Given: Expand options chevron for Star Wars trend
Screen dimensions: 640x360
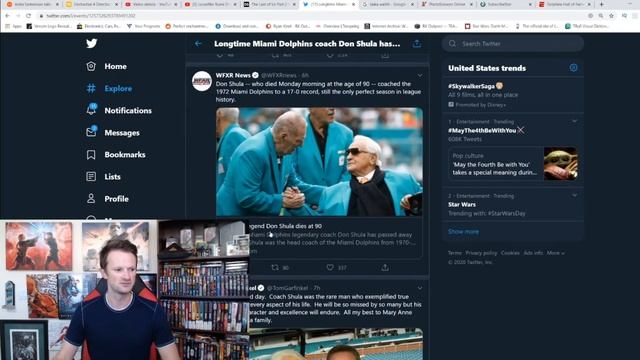Looking at the screenshot, I should [x=574, y=196].
